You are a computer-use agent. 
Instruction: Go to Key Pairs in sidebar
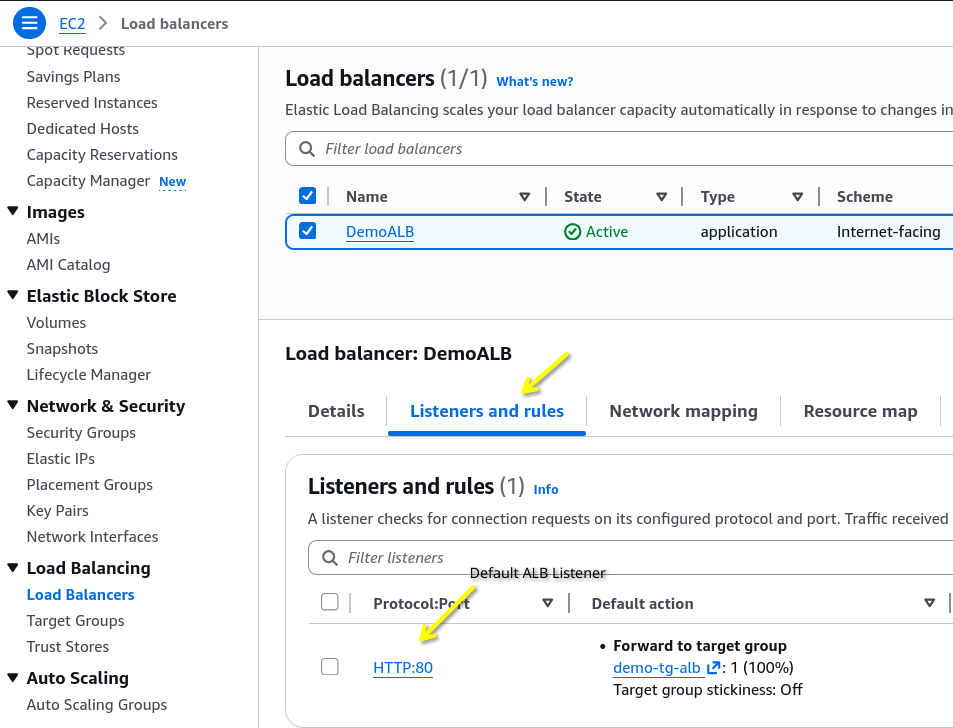[58, 511]
